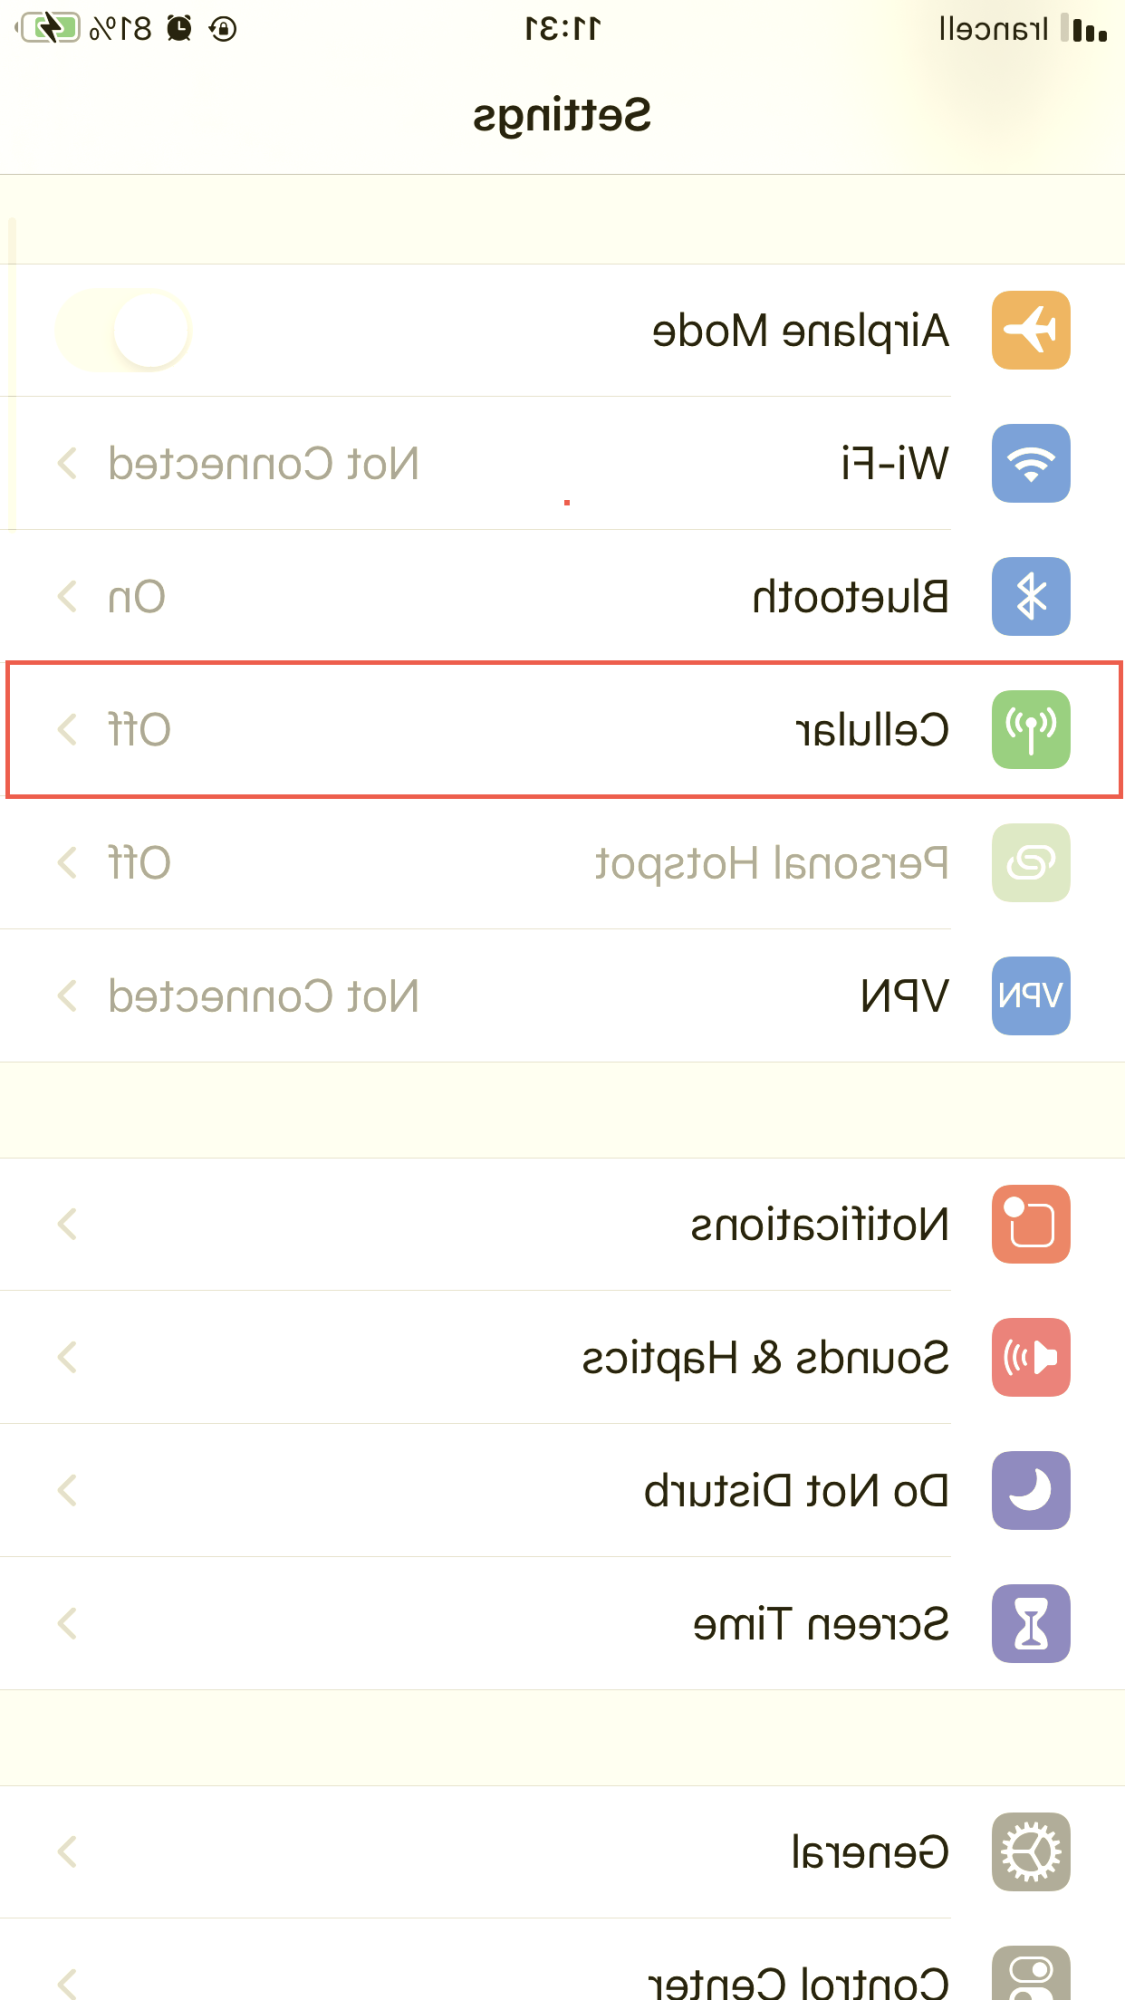Open the VPN settings row label
The image size is (1125, 2000).
904,995
